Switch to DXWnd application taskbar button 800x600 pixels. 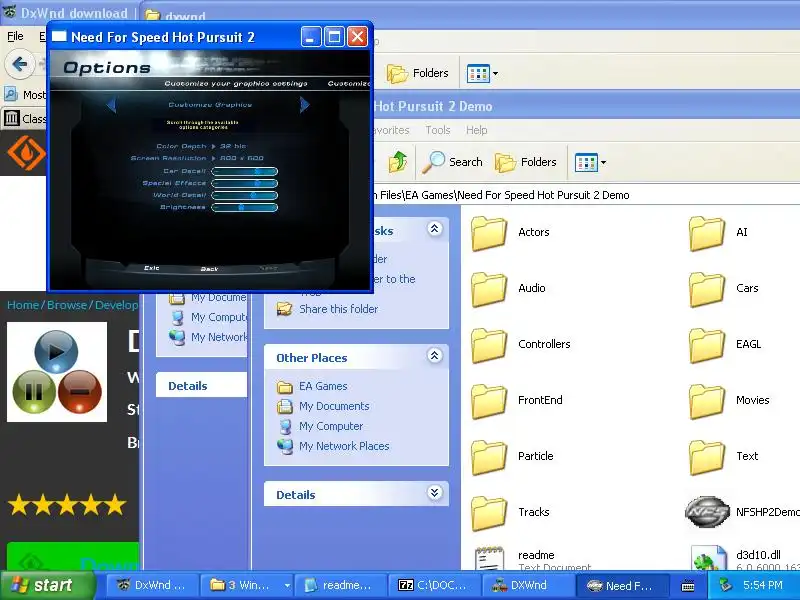[528, 585]
